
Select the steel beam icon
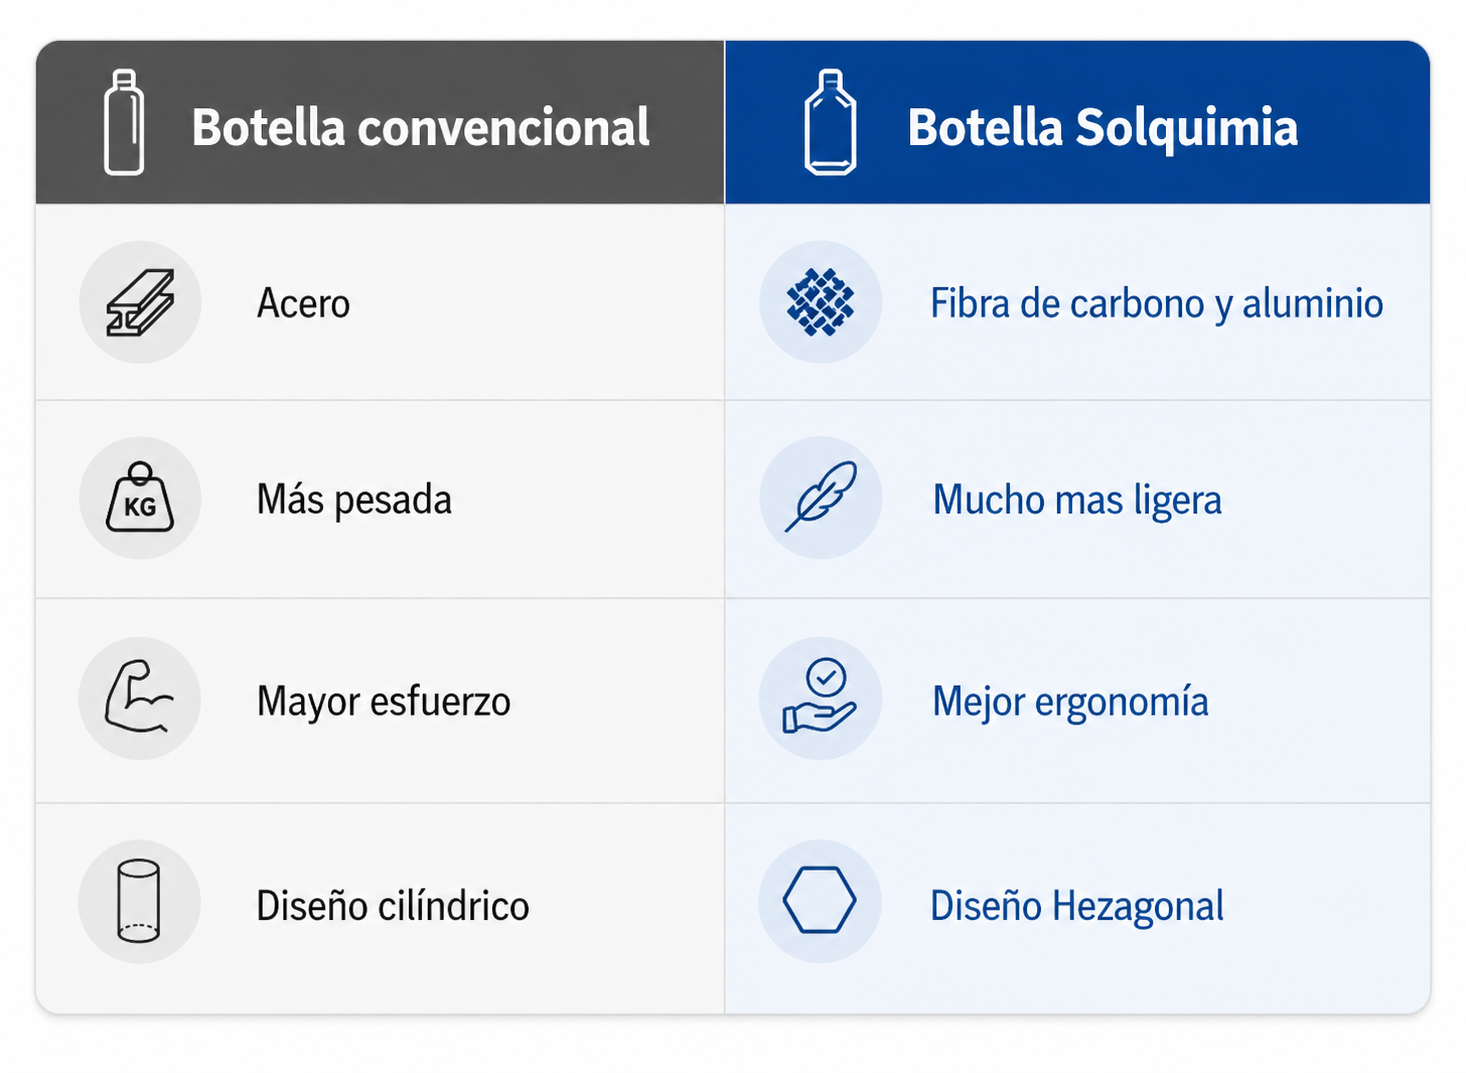(x=140, y=302)
